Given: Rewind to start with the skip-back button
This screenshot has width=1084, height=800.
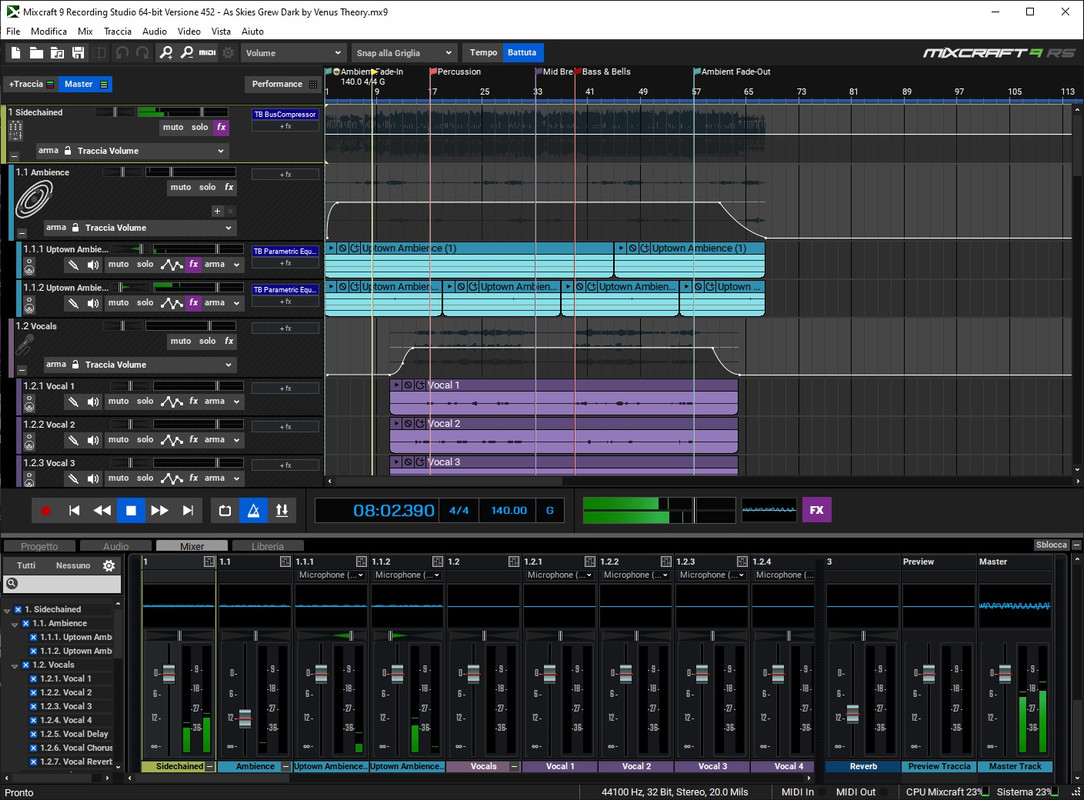Looking at the screenshot, I should tap(74, 510).
